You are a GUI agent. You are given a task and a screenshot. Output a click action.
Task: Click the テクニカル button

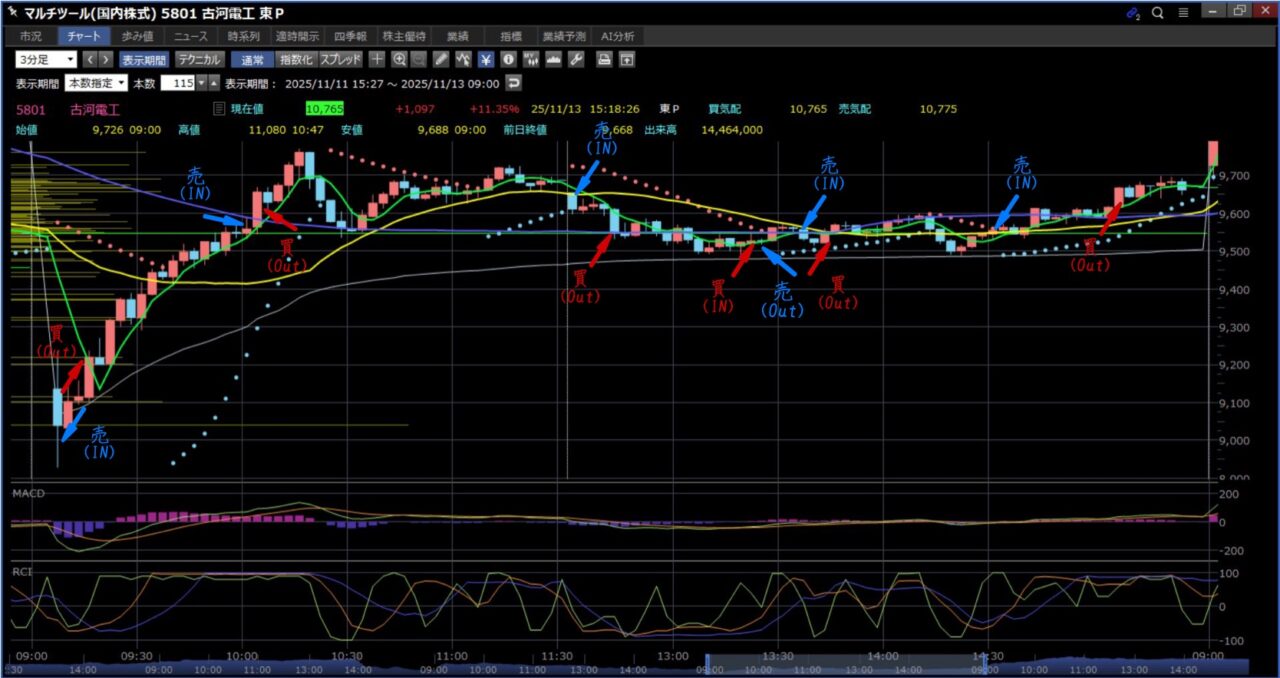[x=200, y=59]
